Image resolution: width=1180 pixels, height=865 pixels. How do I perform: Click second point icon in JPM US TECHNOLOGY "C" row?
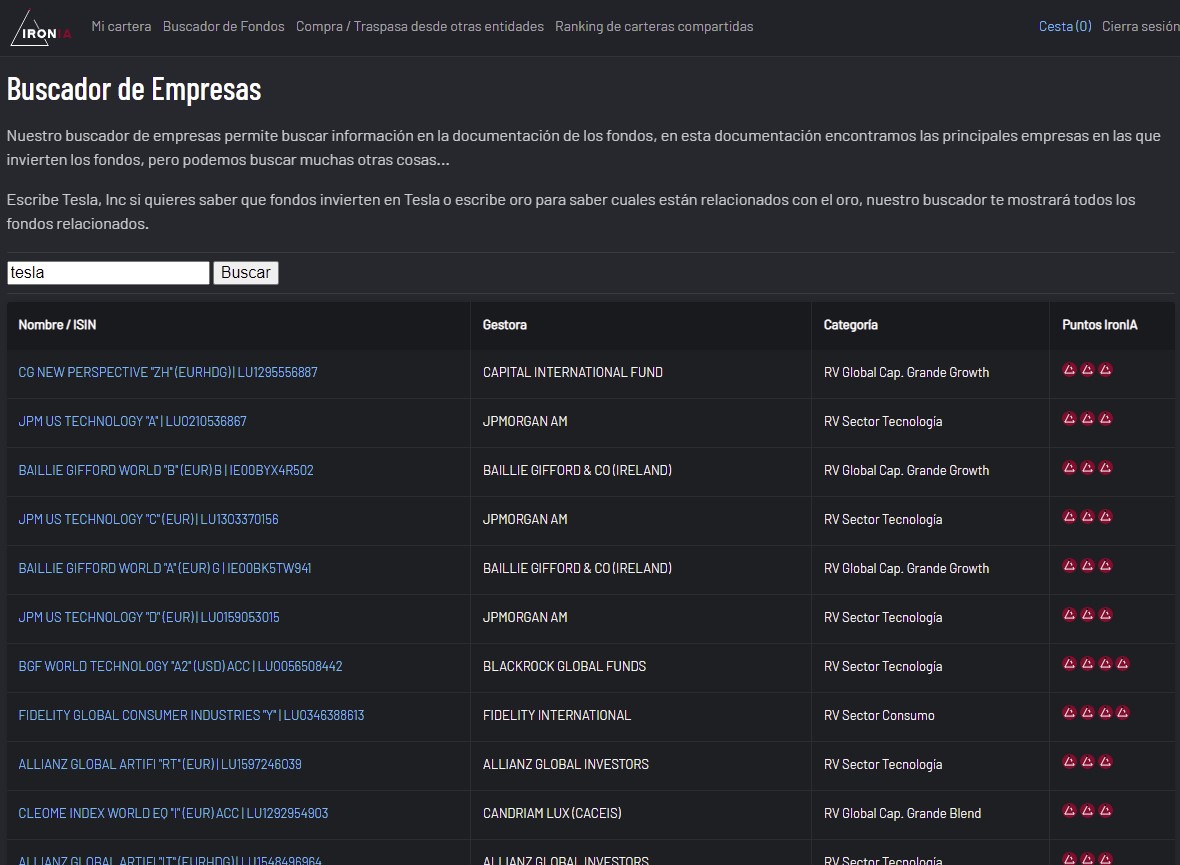coord(1087,516)
